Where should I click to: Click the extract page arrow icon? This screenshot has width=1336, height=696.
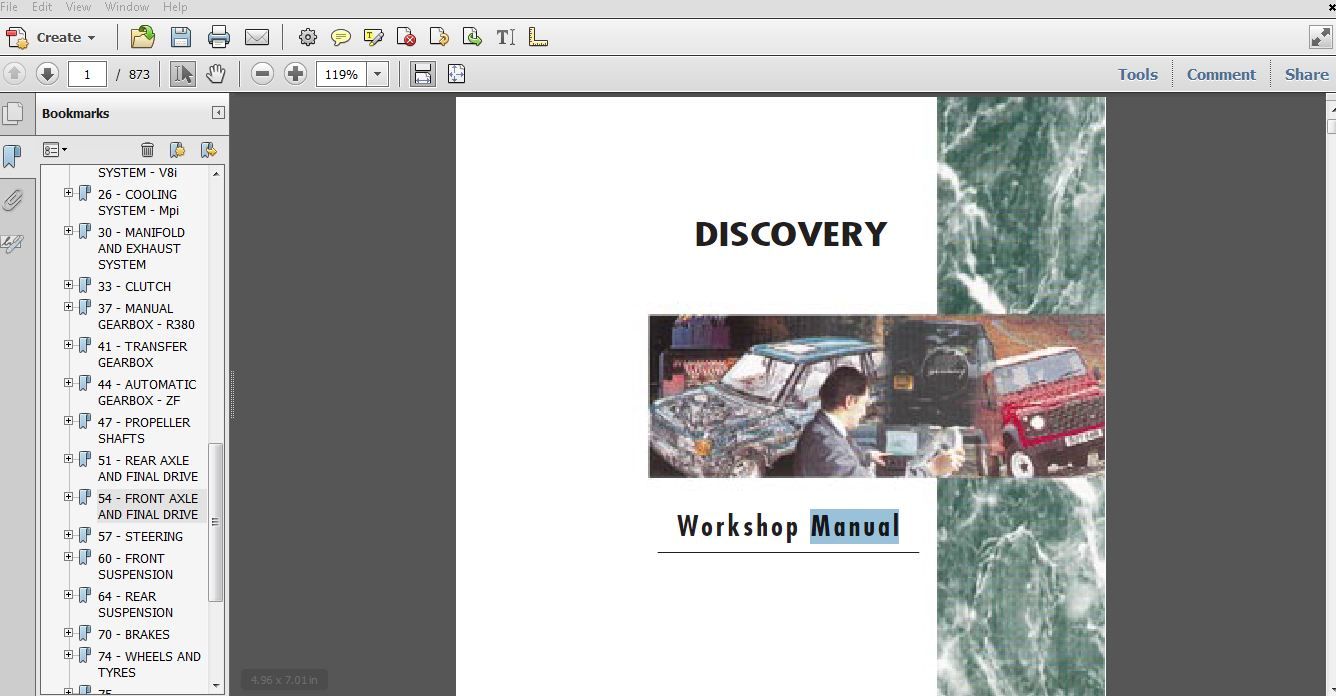[x=439, y=38]
